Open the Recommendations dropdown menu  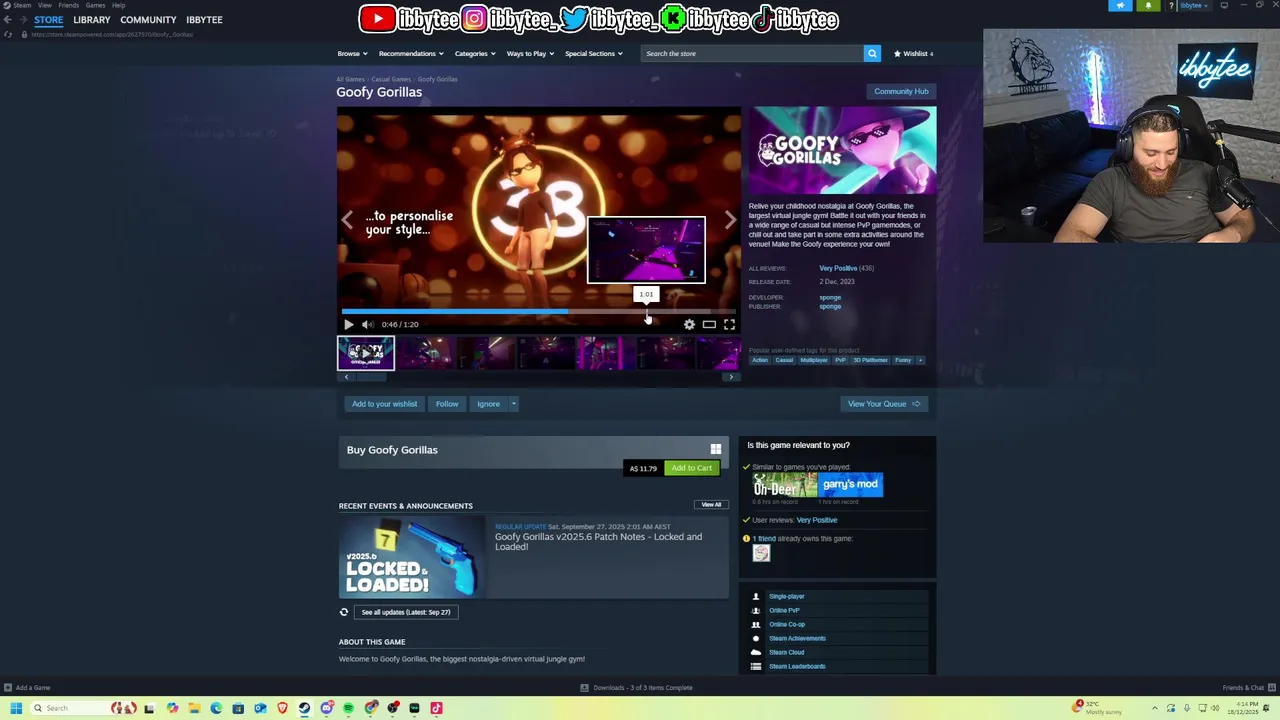pos(411,53)
